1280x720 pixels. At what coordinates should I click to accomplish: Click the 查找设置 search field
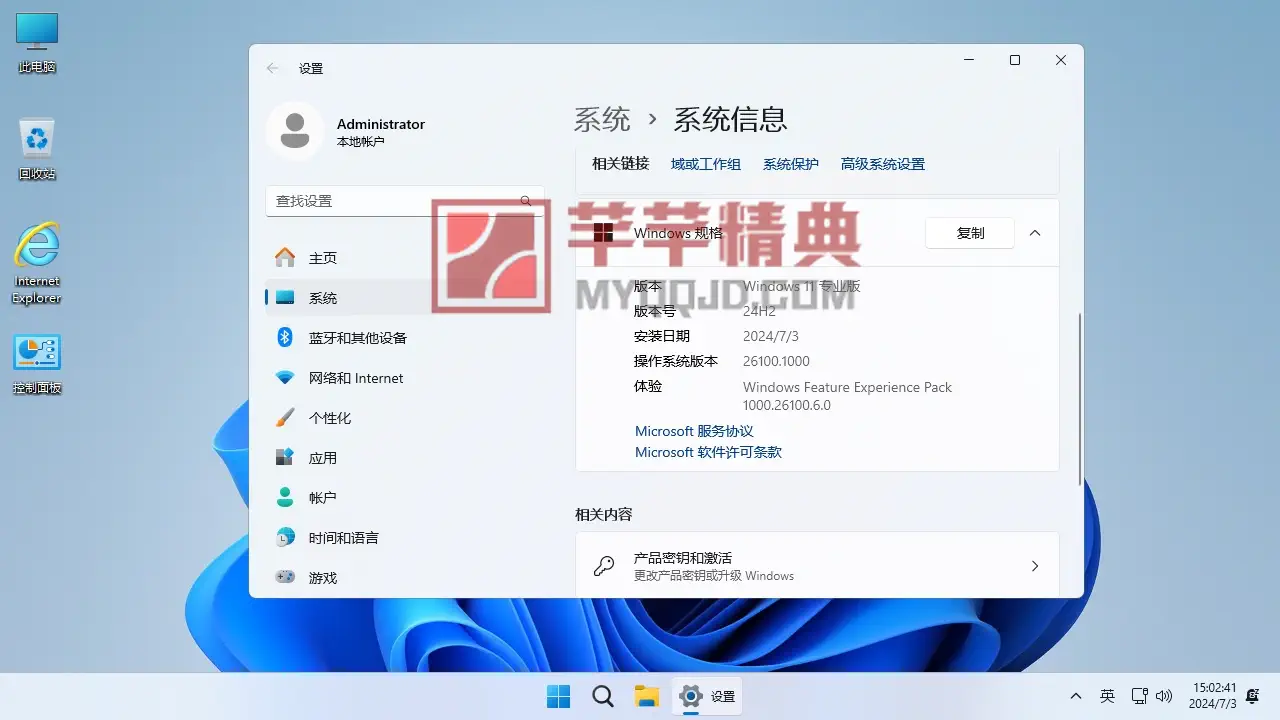click(405, 201)
